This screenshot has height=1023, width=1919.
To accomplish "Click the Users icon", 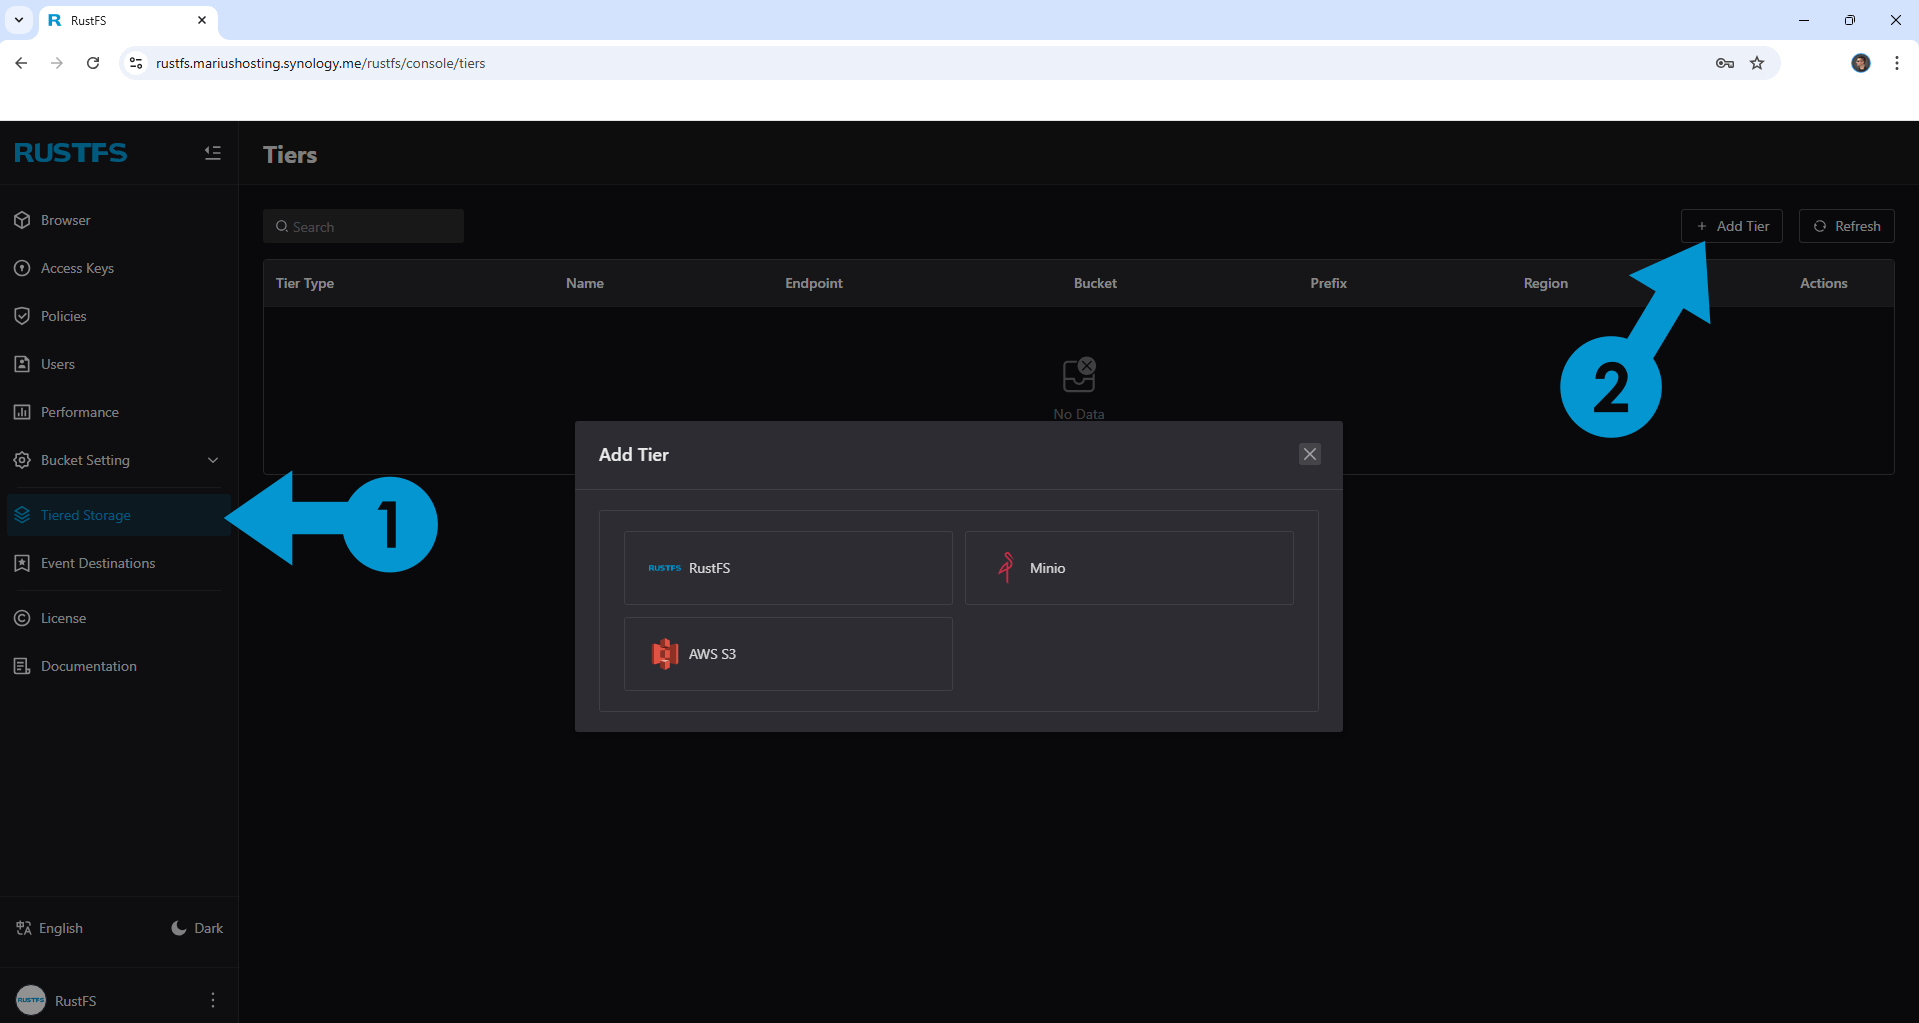I will coord(22,364).
